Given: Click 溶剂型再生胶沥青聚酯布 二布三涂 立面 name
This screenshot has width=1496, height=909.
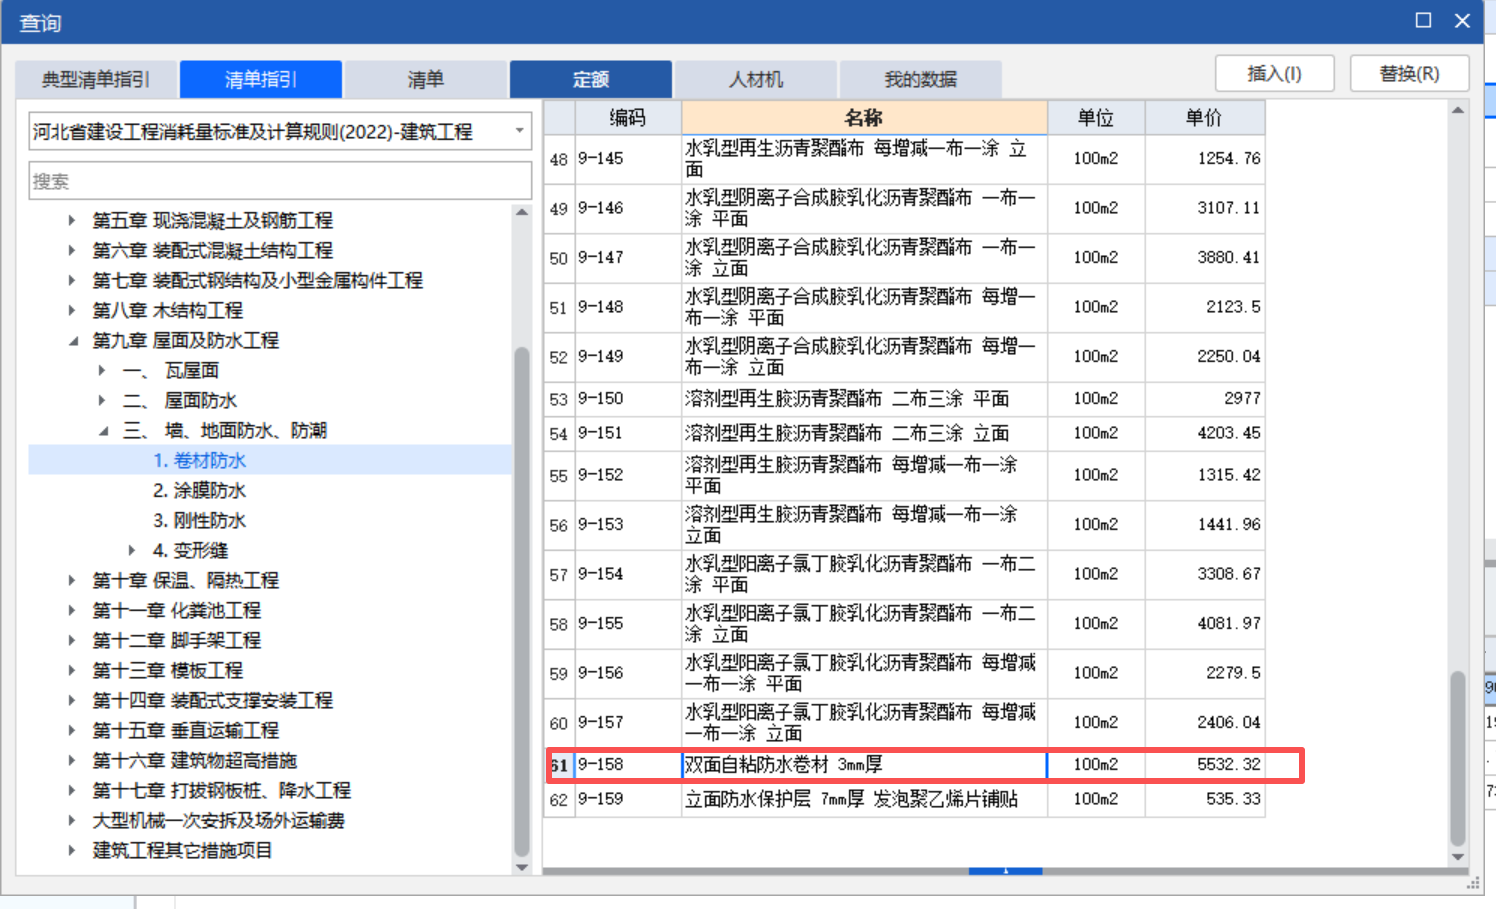Looking at the screenshot, I should pos(864,433).
